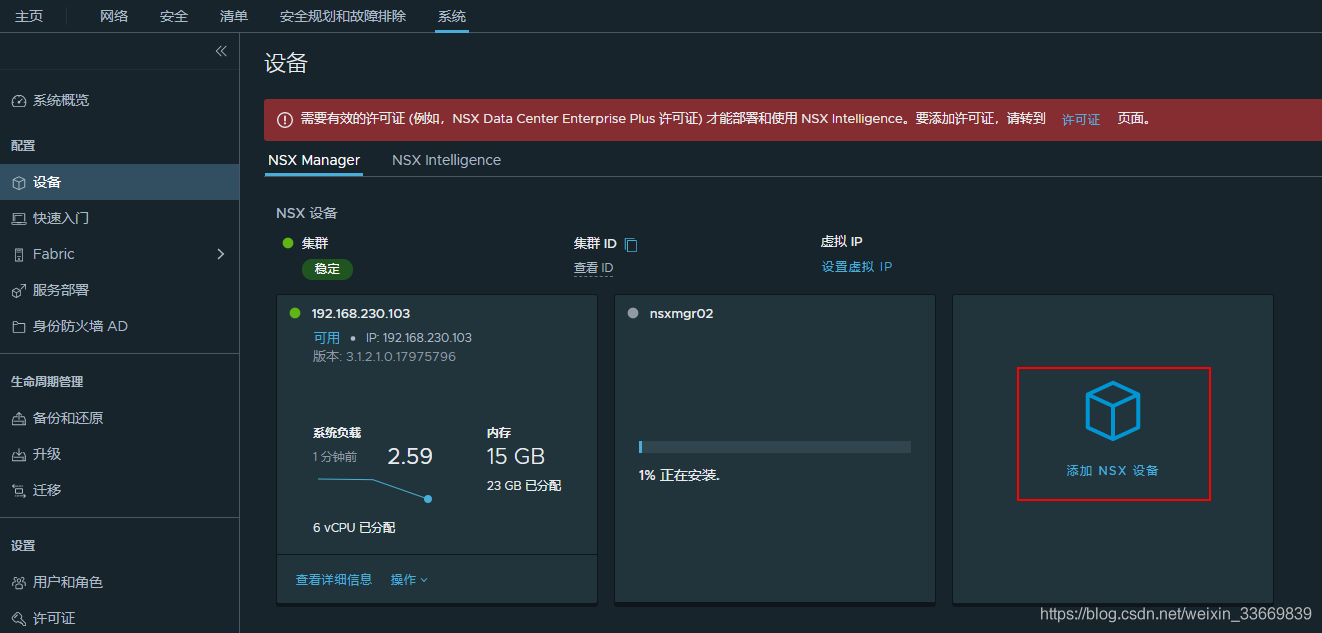Open the 安全 top menu
The image size is (1322, 633).
(x=174, y=16)
